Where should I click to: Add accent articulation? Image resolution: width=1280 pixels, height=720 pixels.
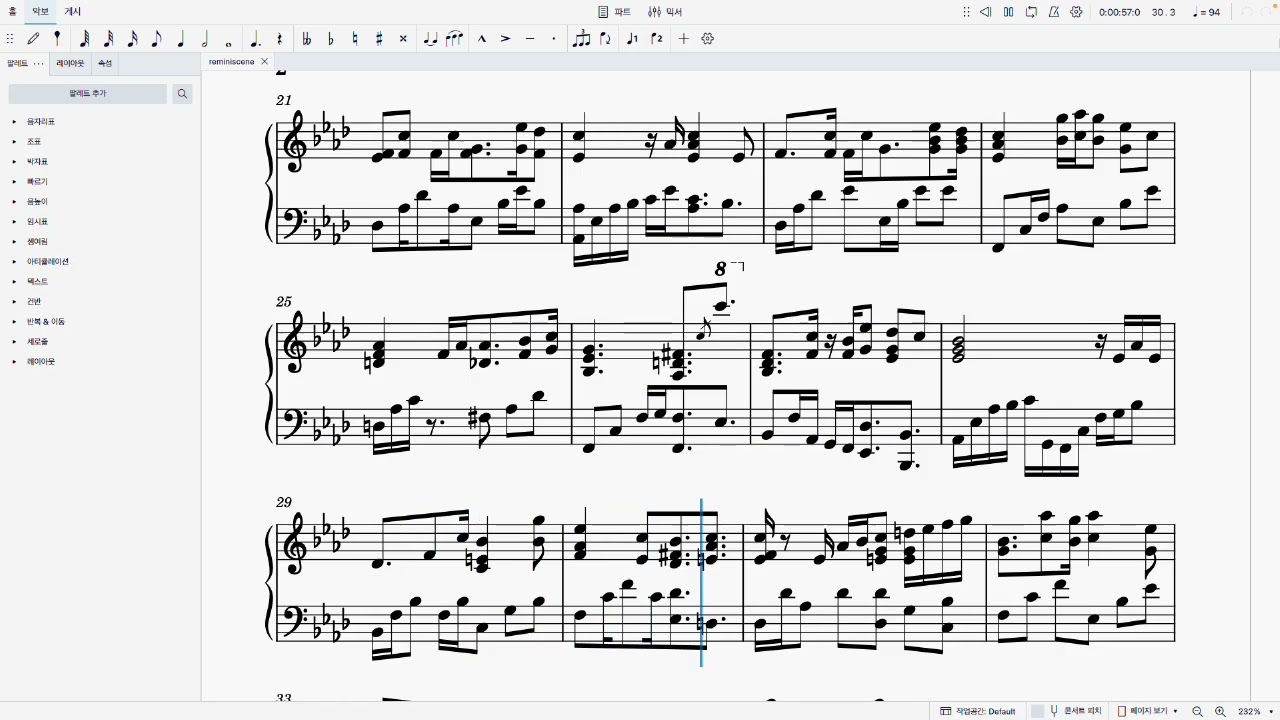[x=505, y=39]
